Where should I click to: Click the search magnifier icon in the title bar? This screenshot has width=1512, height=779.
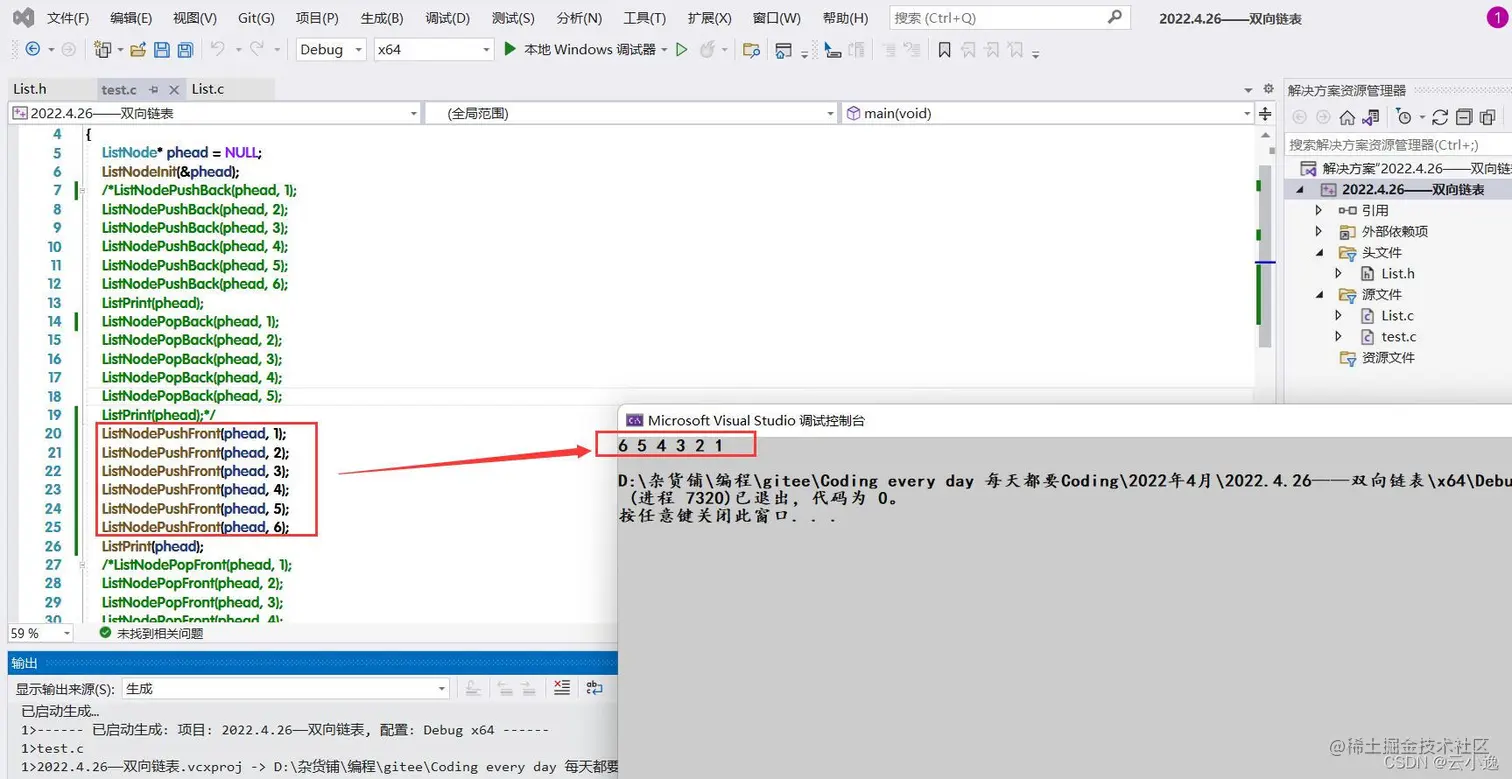pos(1115,17)
